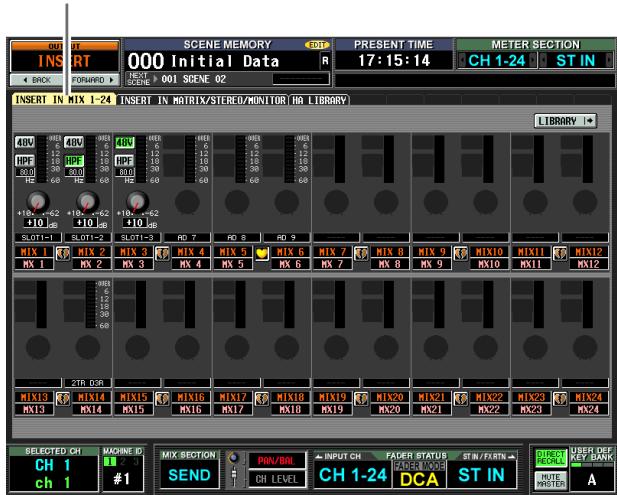617x495 pixels.
Task: Click the CH 1-24 Input CH fader status
Action: (x=353, y=475)
